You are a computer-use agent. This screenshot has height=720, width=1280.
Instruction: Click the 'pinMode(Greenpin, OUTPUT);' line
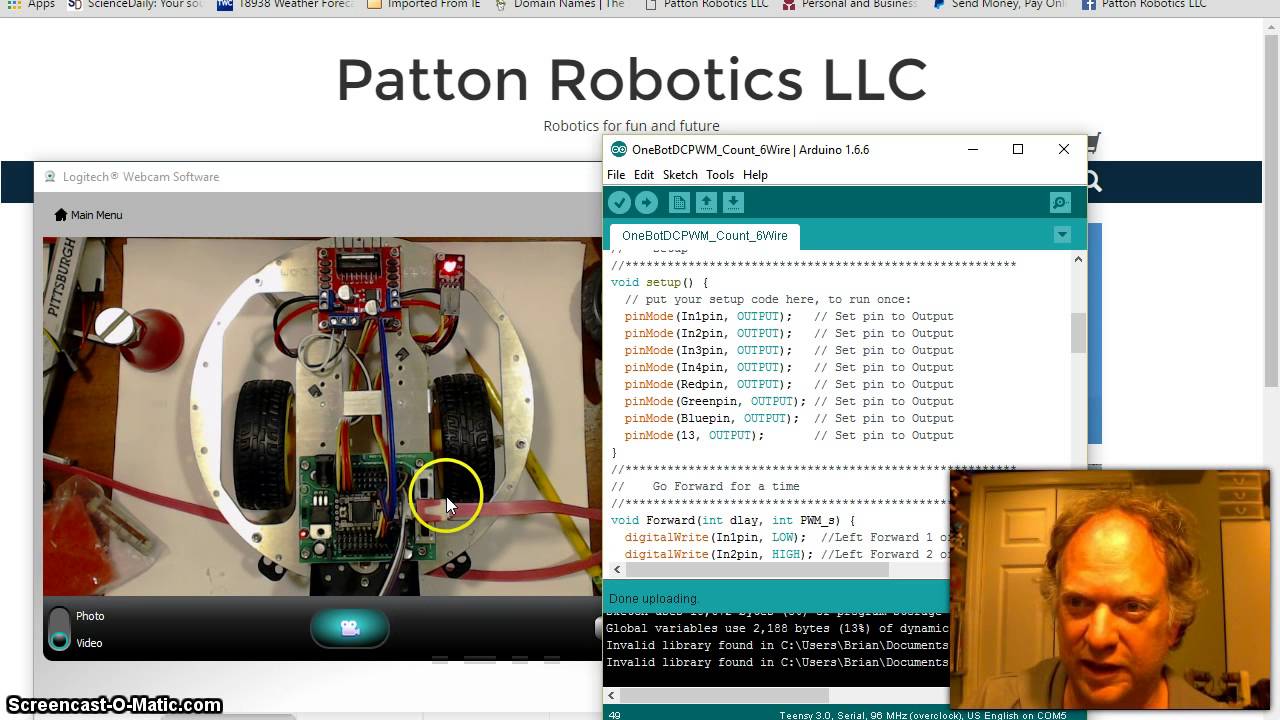[715, 402]
